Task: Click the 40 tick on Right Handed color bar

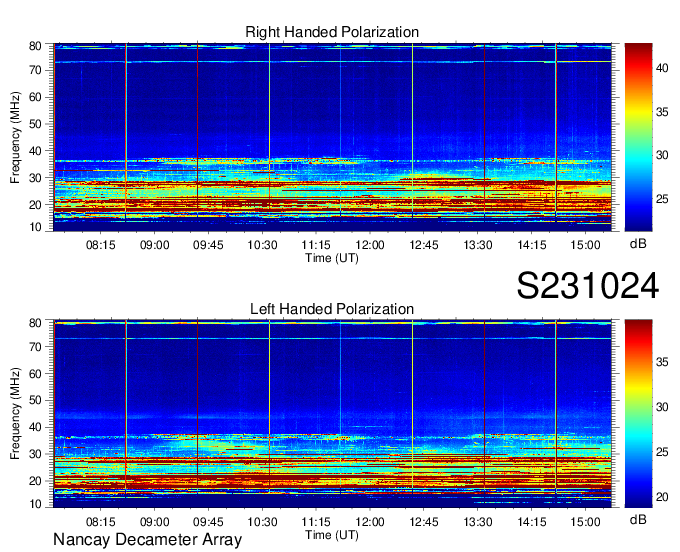Action: 662,68
